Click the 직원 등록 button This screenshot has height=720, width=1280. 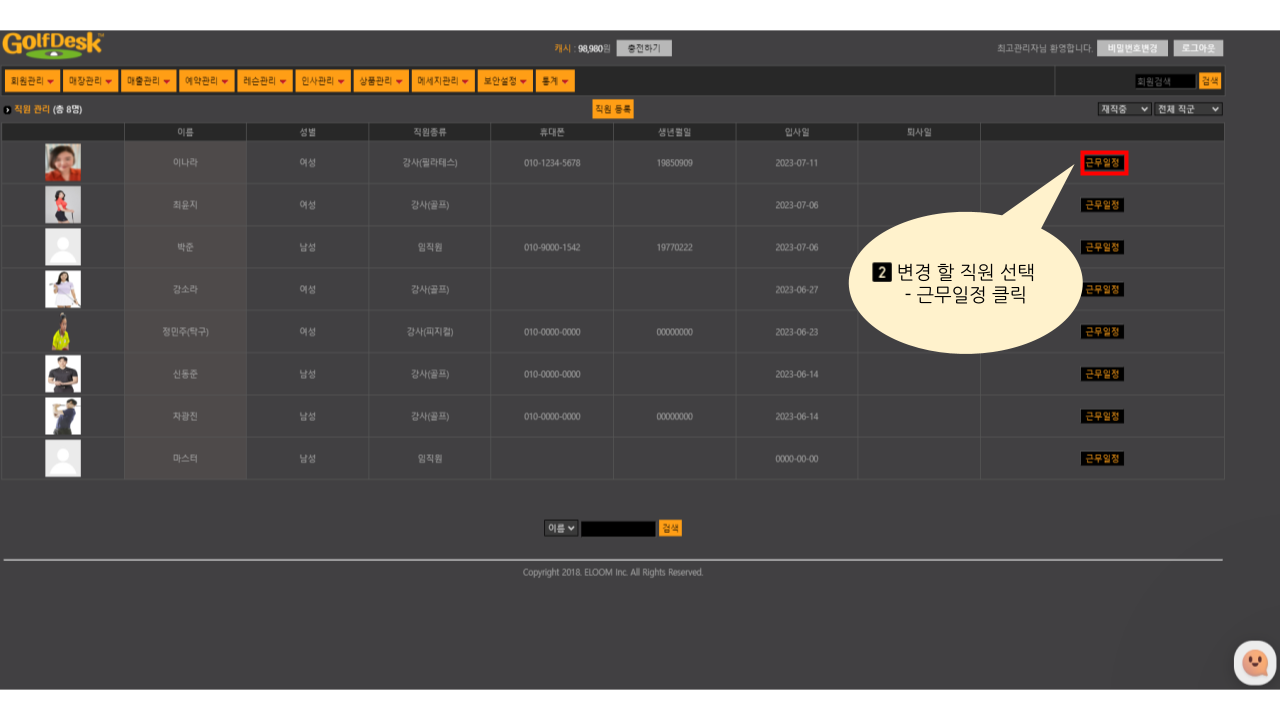click(x=612, y=109)
